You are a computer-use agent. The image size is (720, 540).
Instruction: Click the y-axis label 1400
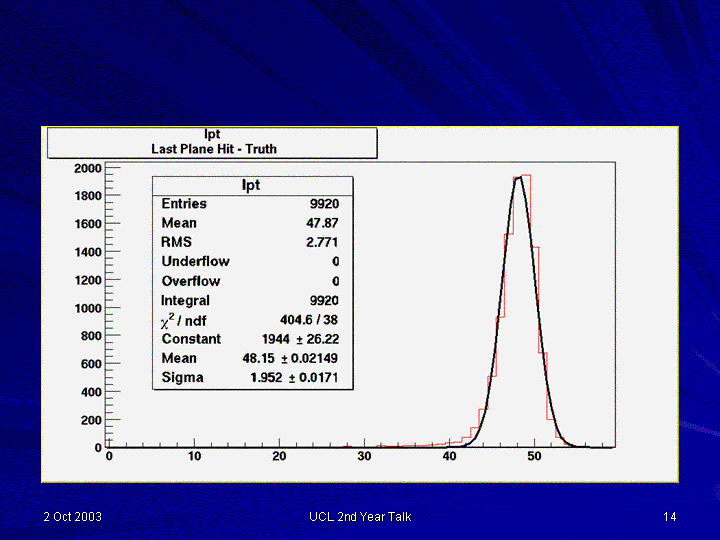point(88,252)
